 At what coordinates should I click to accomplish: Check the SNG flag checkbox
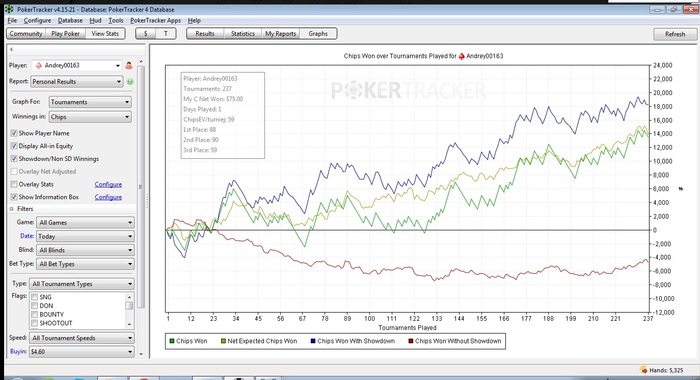[34, 297]
